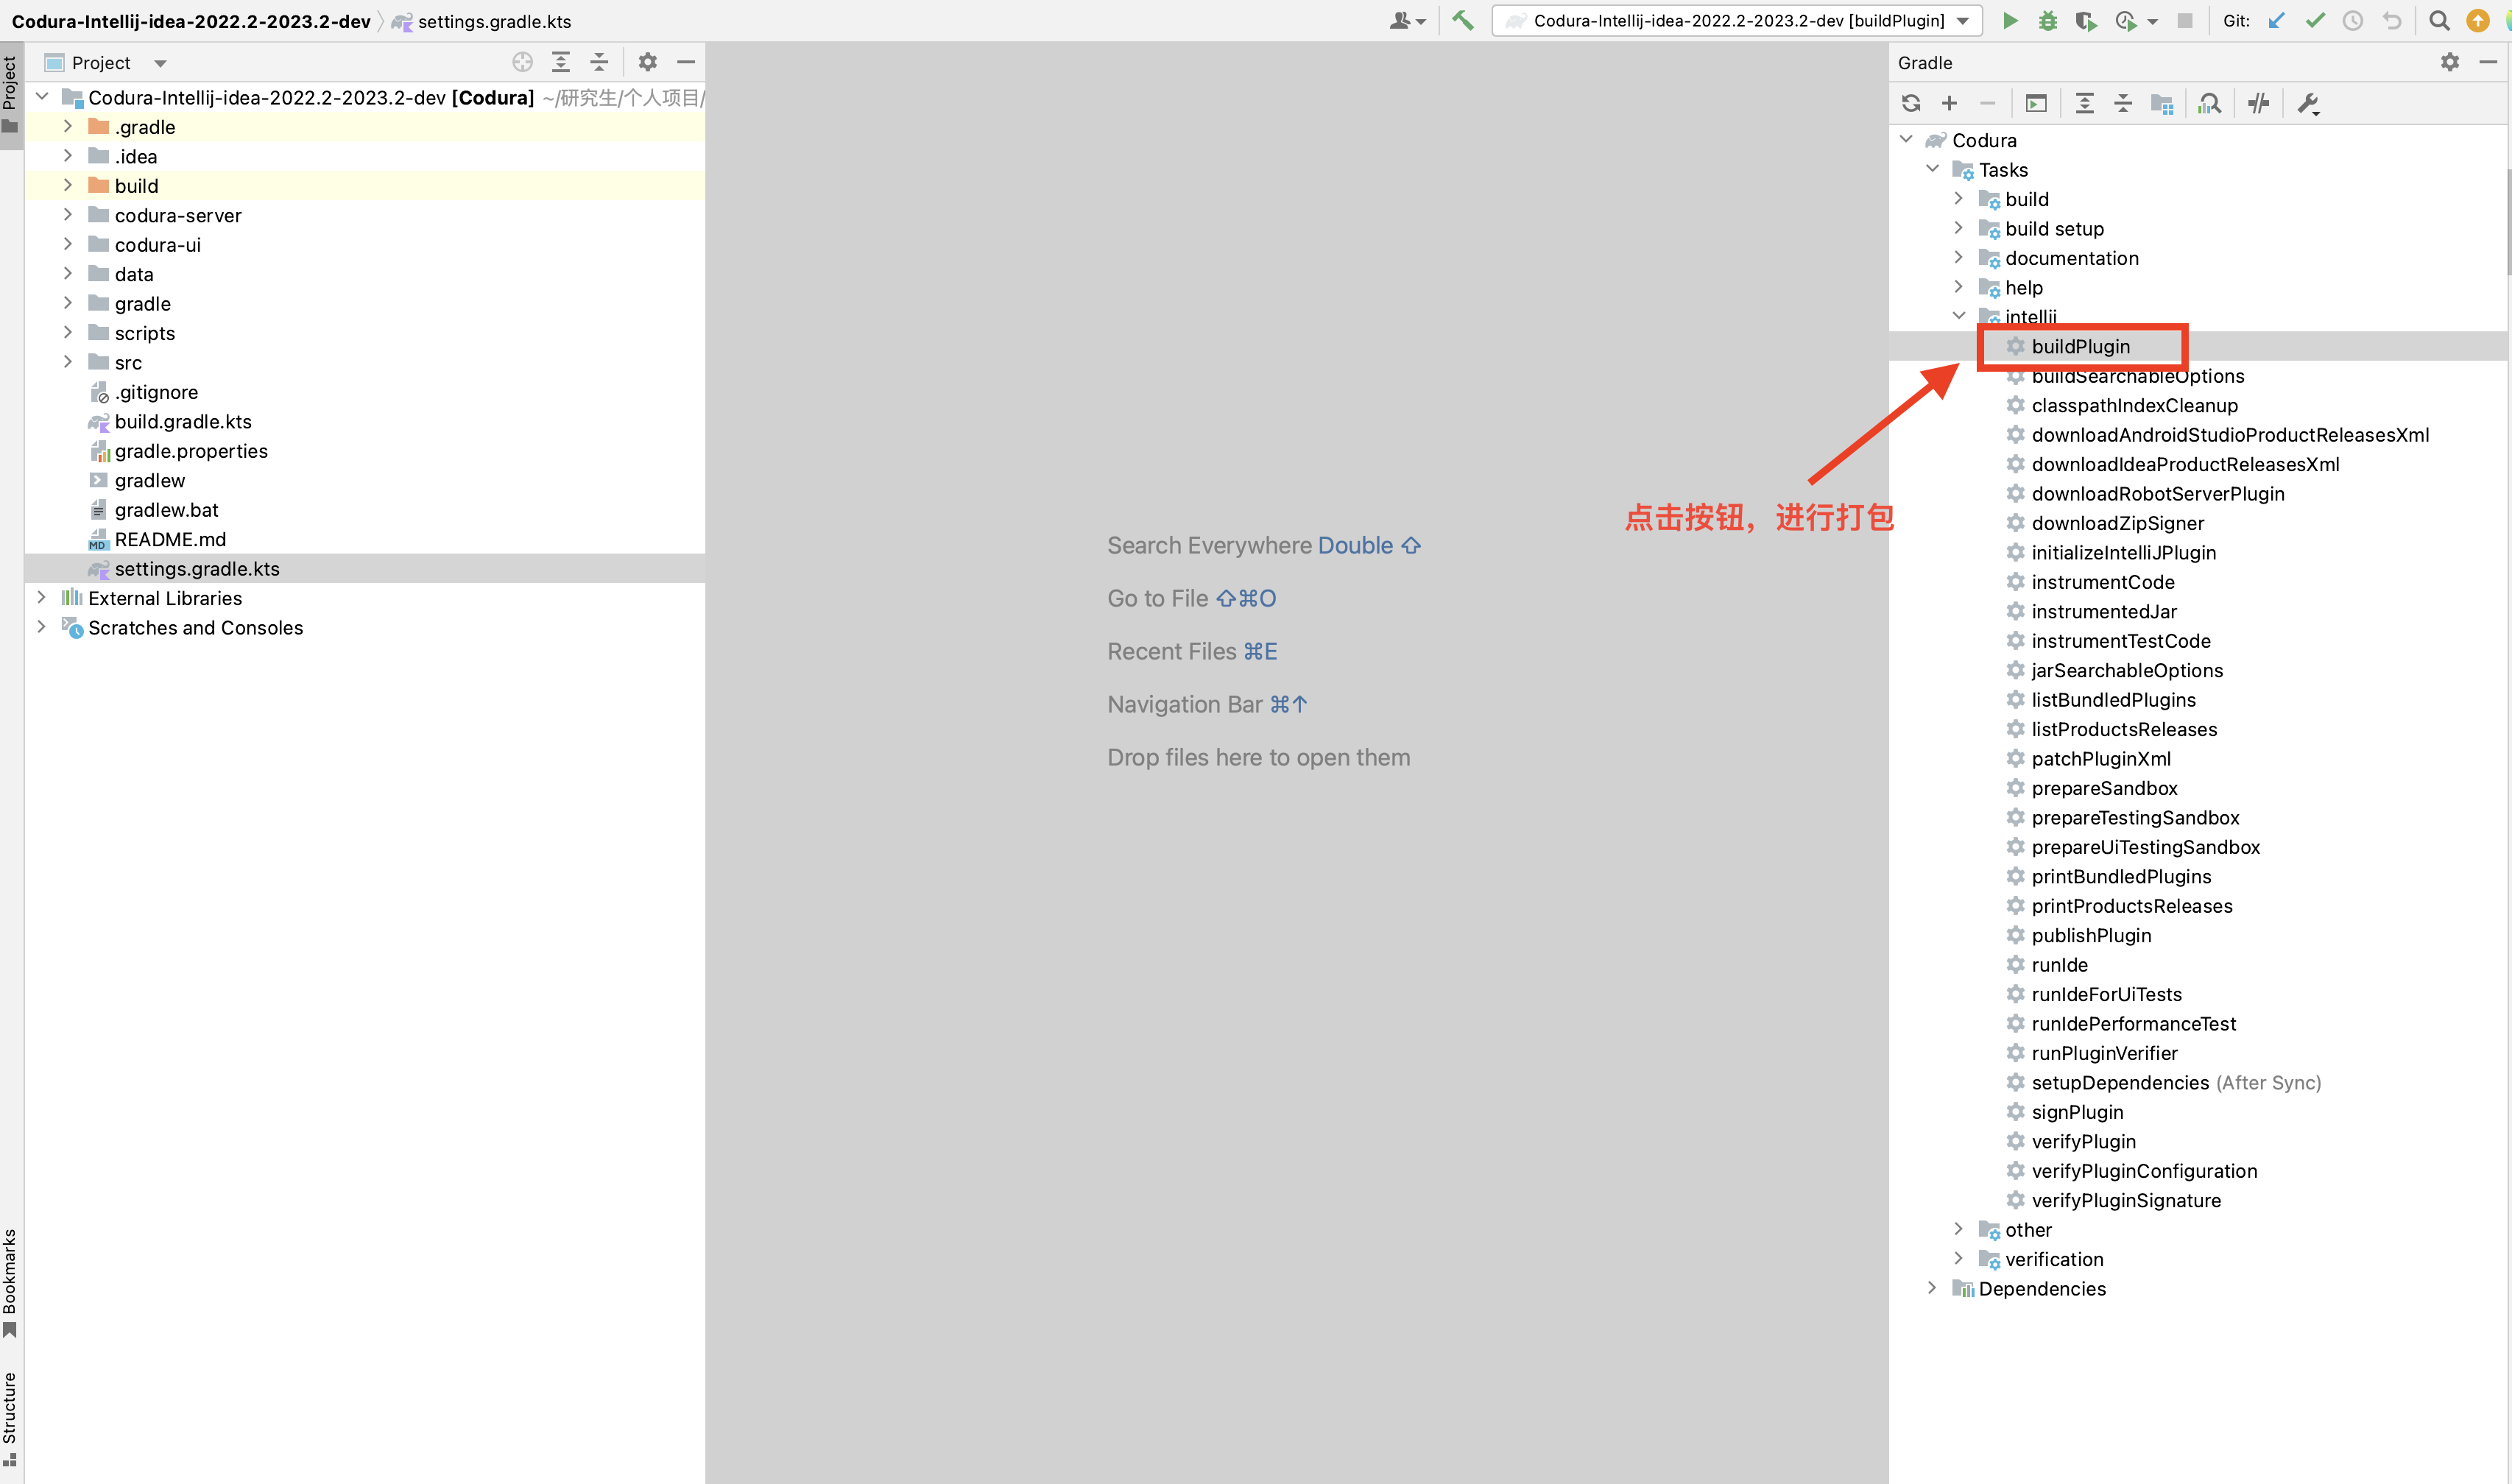Click the Gradle toolbar icon left of the analyze magnifier
The width and height of the screenshot is (2512, 1484).
point(2162,103)
